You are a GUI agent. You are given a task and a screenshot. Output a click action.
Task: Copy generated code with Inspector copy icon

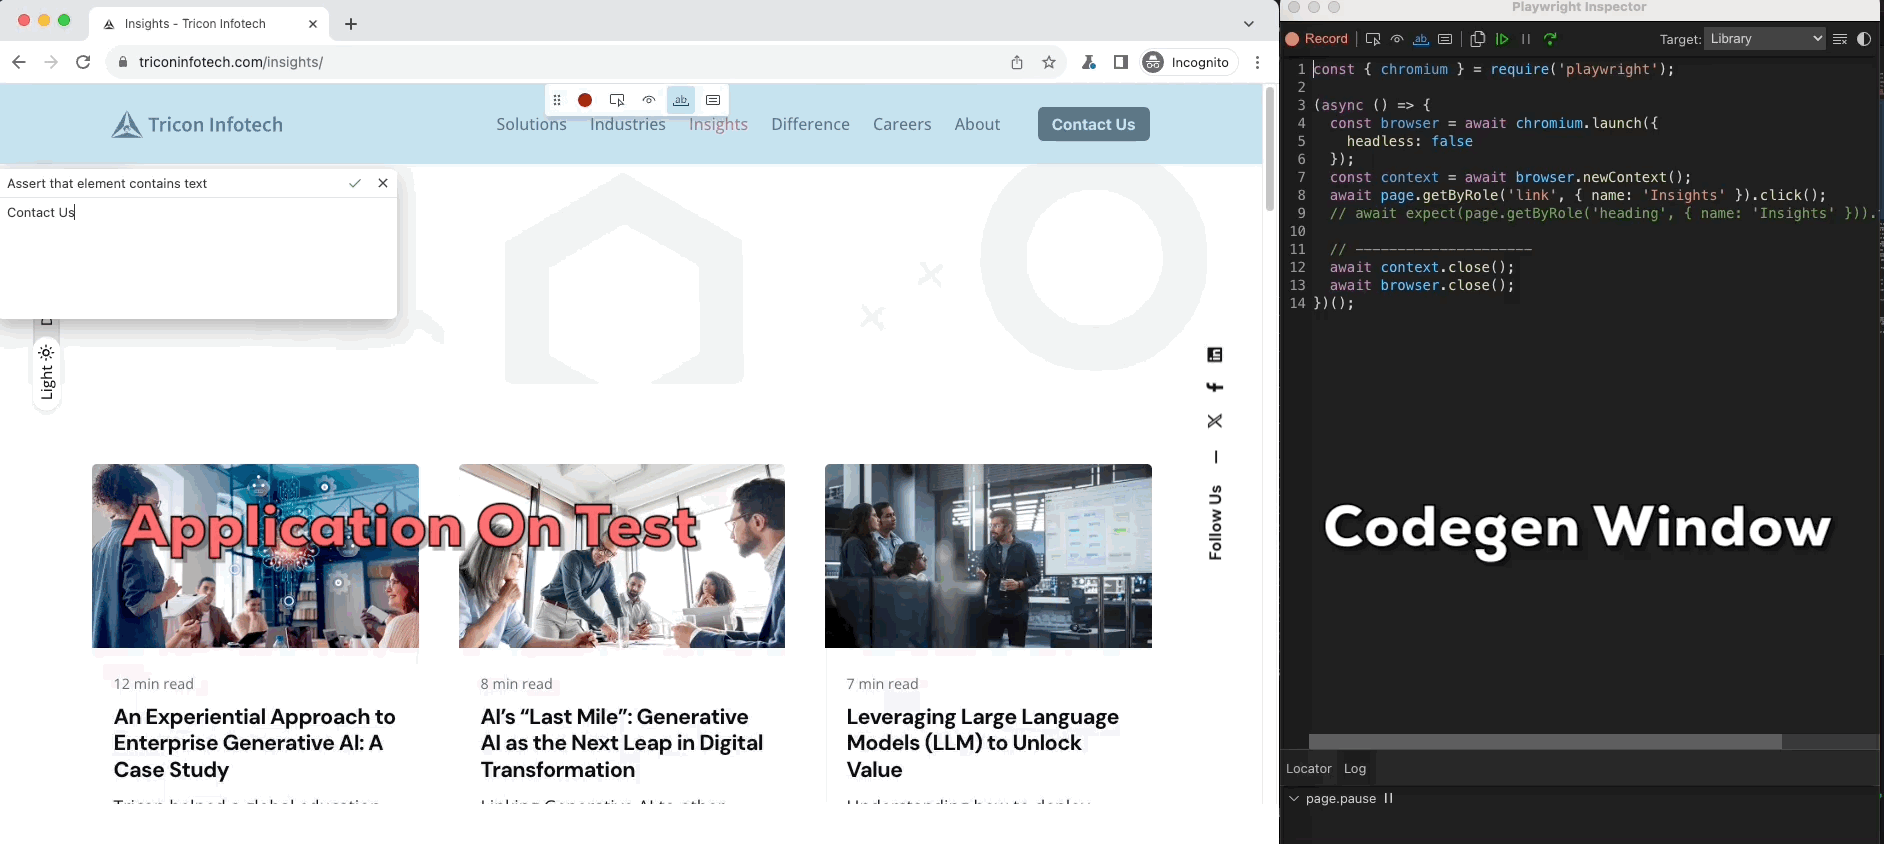(1478, 39)
